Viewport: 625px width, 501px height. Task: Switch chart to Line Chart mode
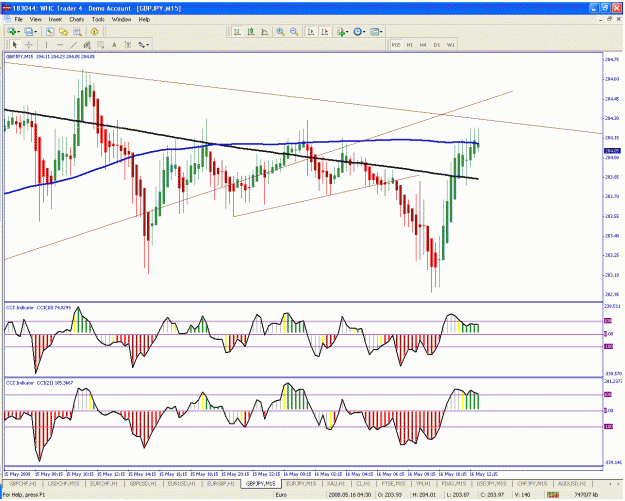point(264,31)
